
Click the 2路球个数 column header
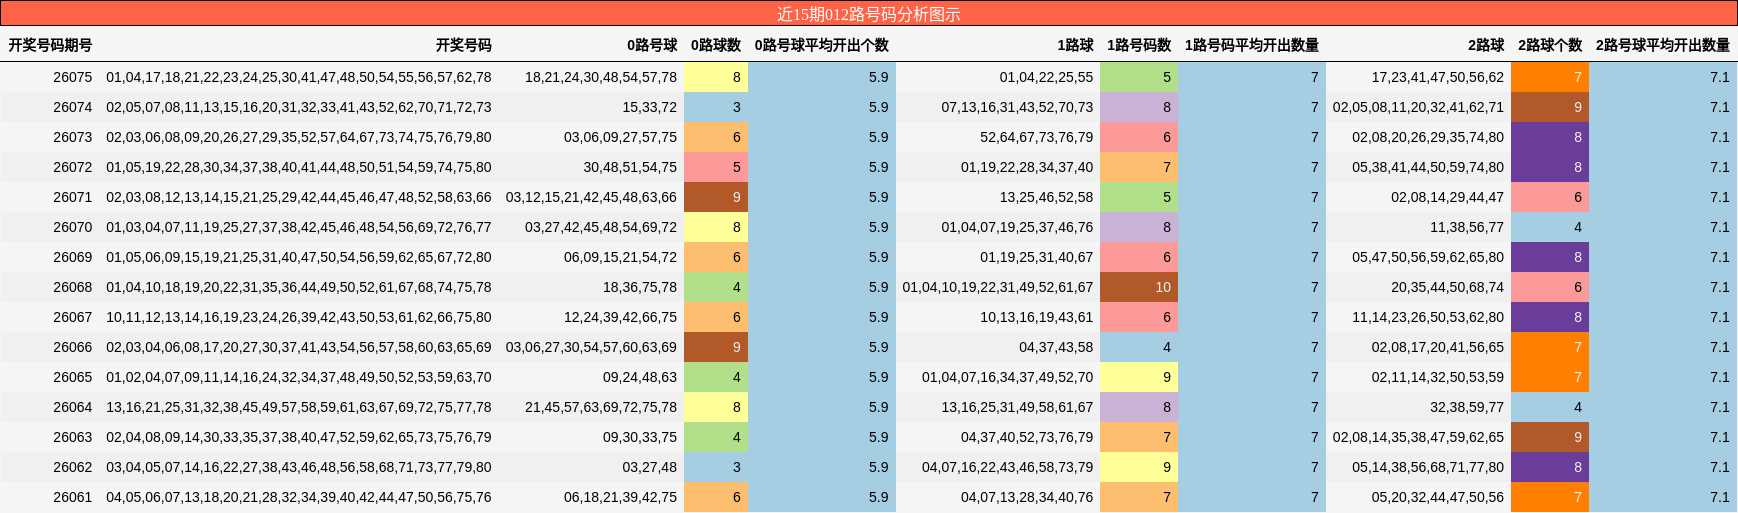pos(1550,45)
